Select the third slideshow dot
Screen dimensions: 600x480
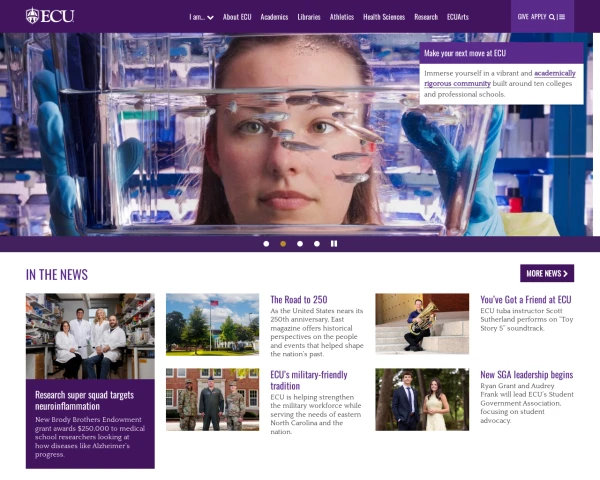click(x=300, y=244)
